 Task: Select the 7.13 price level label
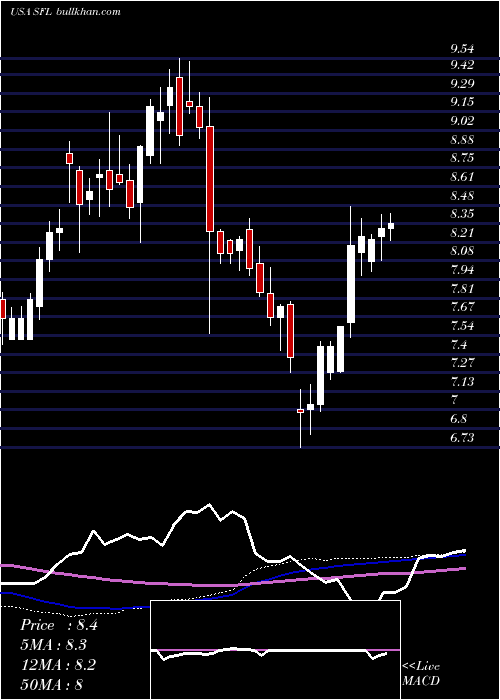[x=462, y=381]
